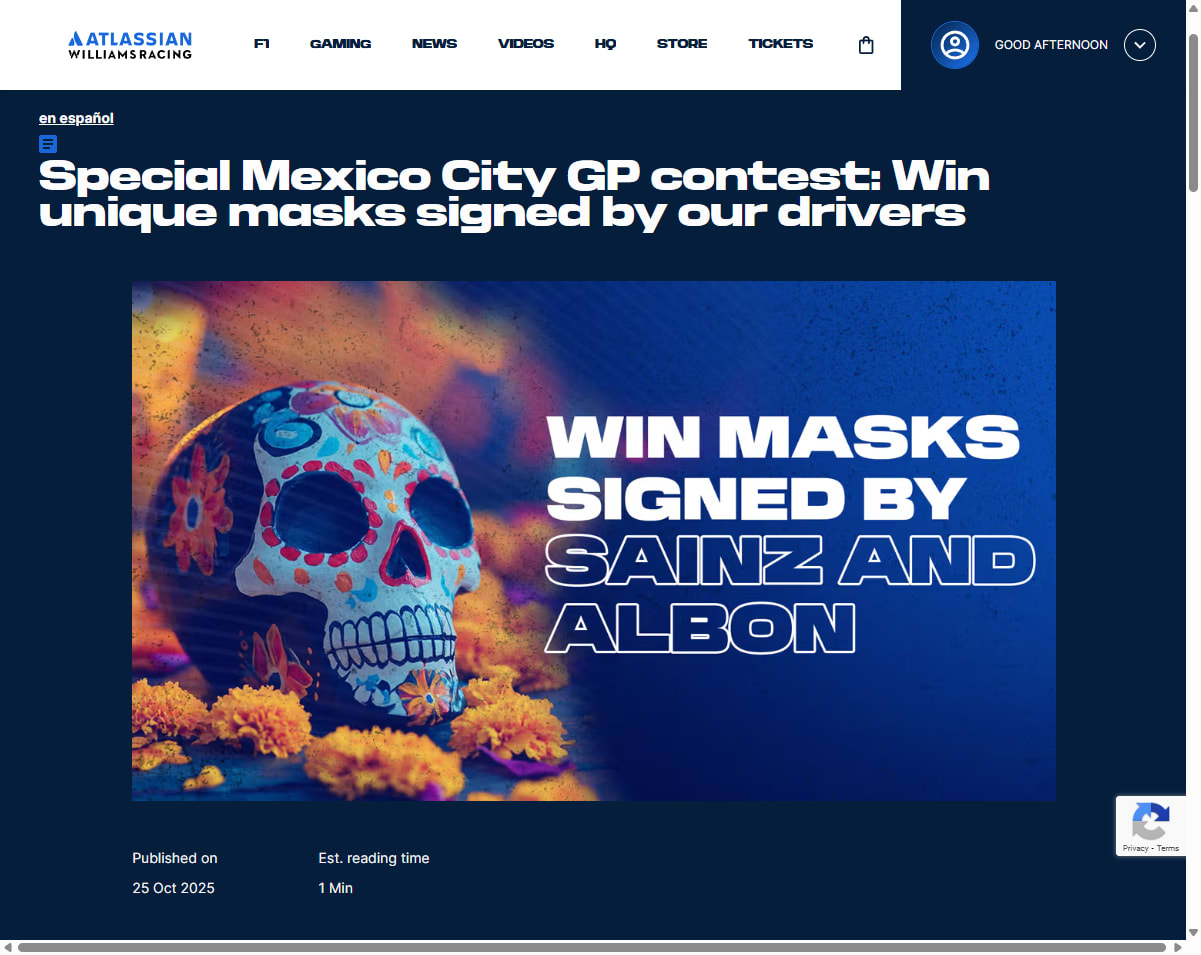1201x955 pixels.
Task: Open the Tickets navigation link
Action: coord(781,44)
